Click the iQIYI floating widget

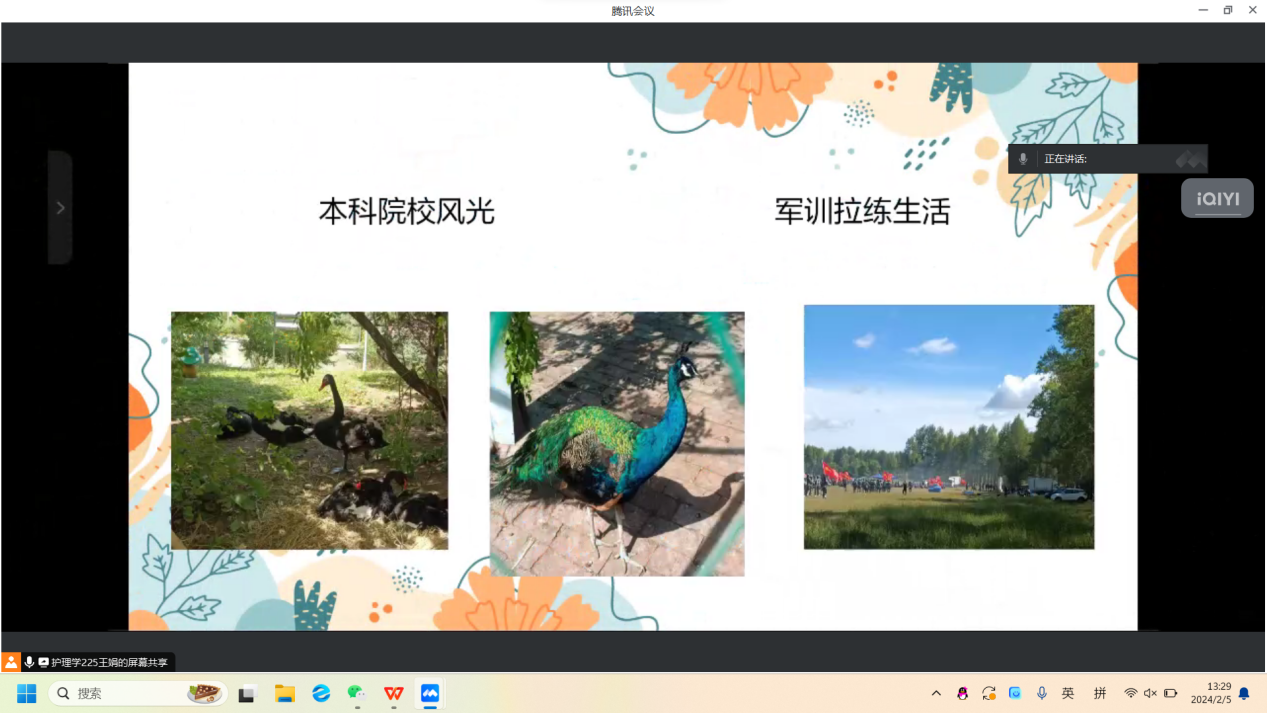click(x=1217, y=198)
